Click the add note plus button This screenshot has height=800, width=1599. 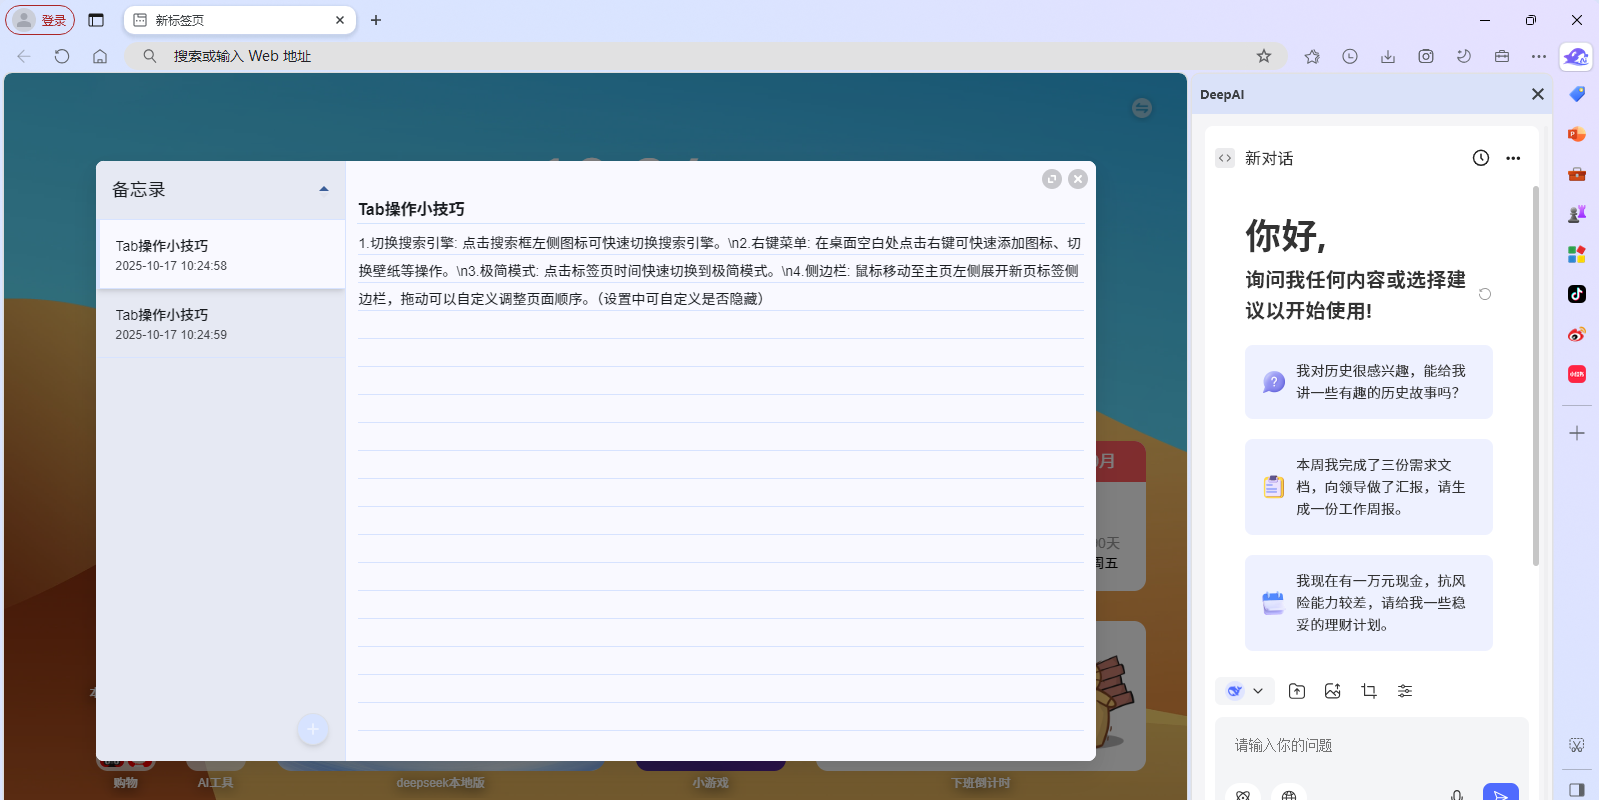click(x=313, y=729)
